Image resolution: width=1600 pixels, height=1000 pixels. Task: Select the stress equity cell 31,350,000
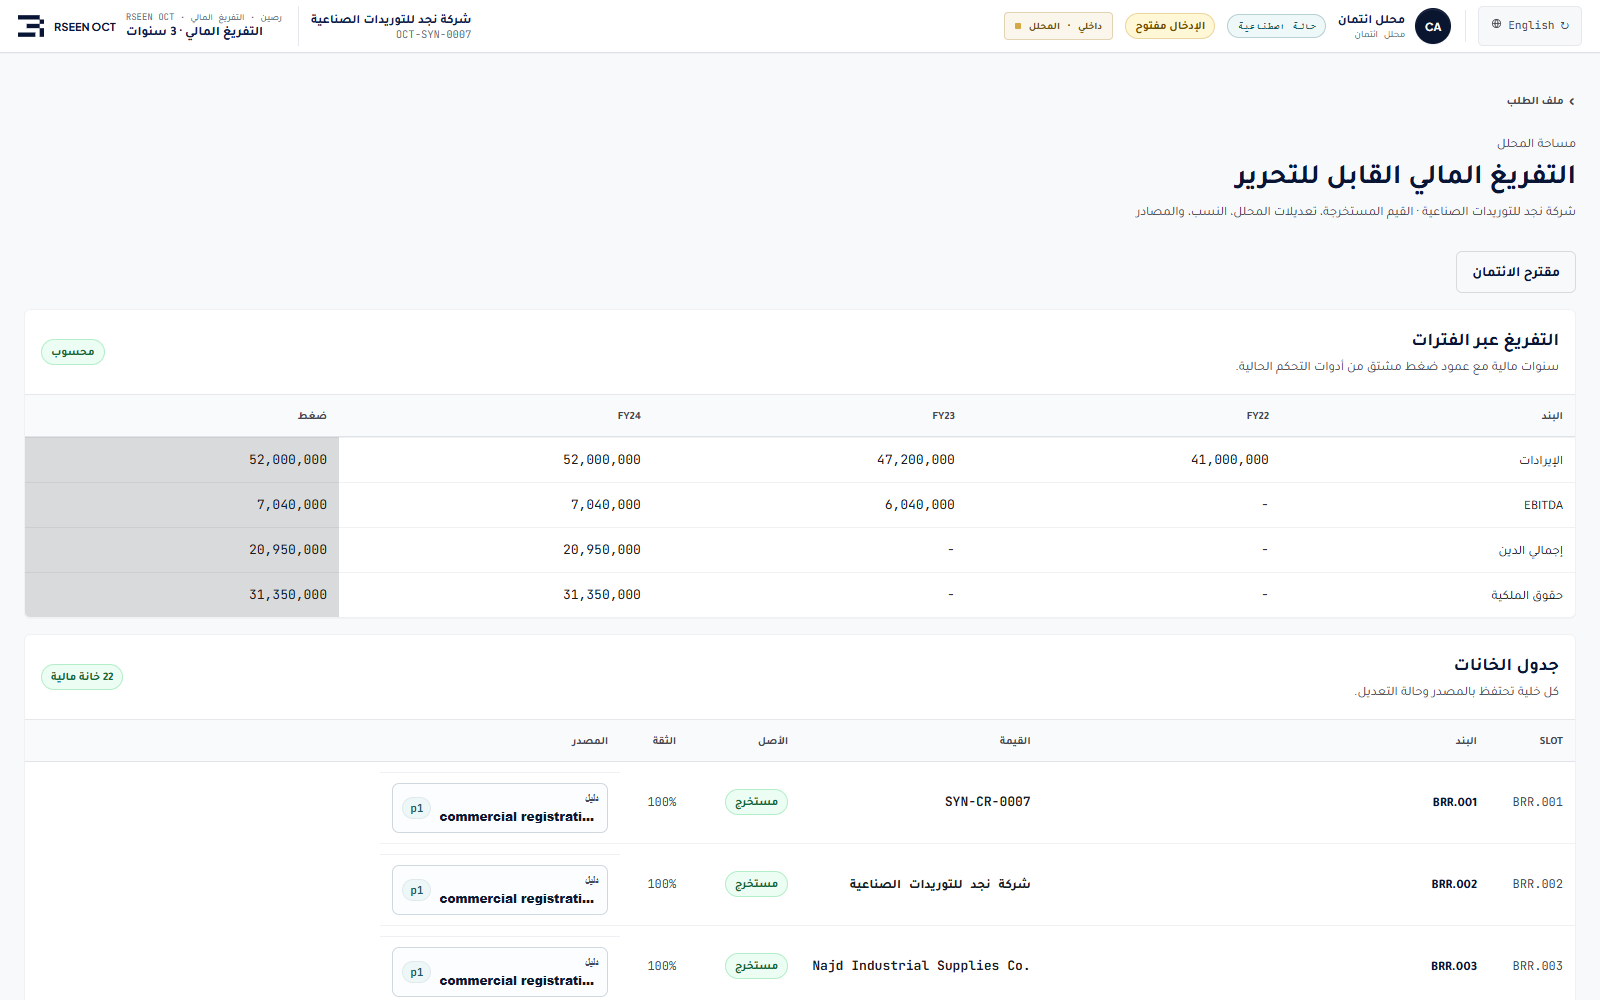coord(287,595)
